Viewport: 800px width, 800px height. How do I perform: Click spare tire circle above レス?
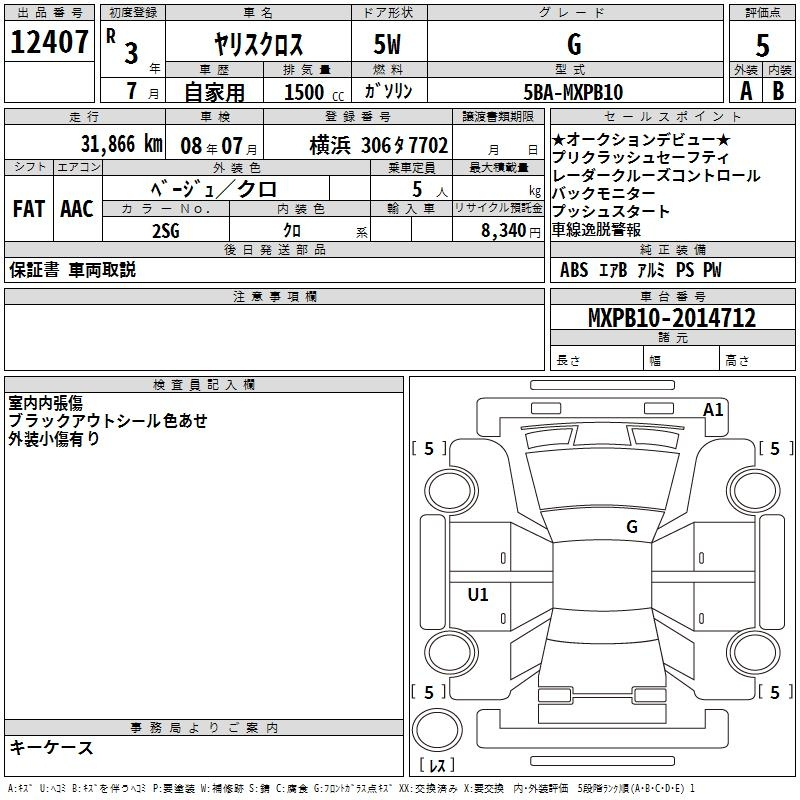pos(437,730)
